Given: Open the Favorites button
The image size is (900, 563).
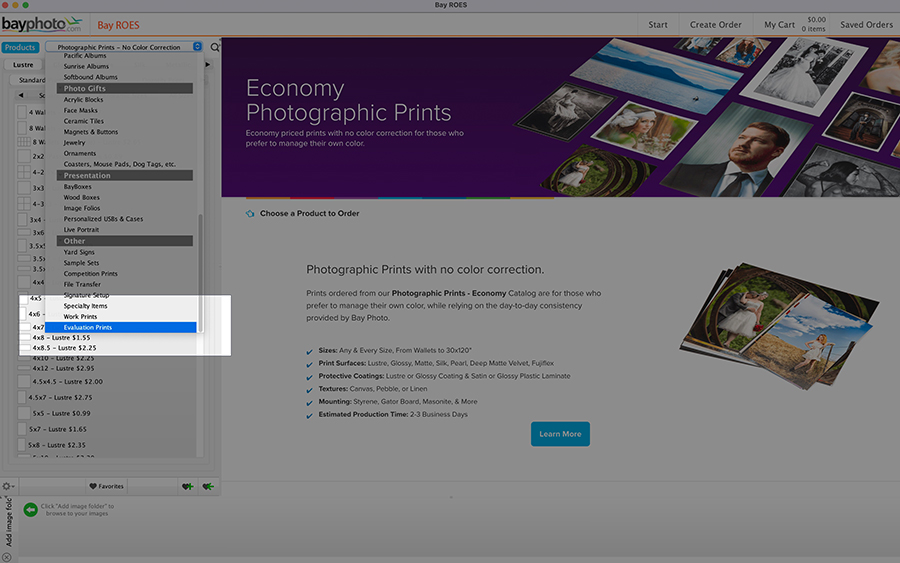Looking at the screenshot, I should [x=106, y=486].
